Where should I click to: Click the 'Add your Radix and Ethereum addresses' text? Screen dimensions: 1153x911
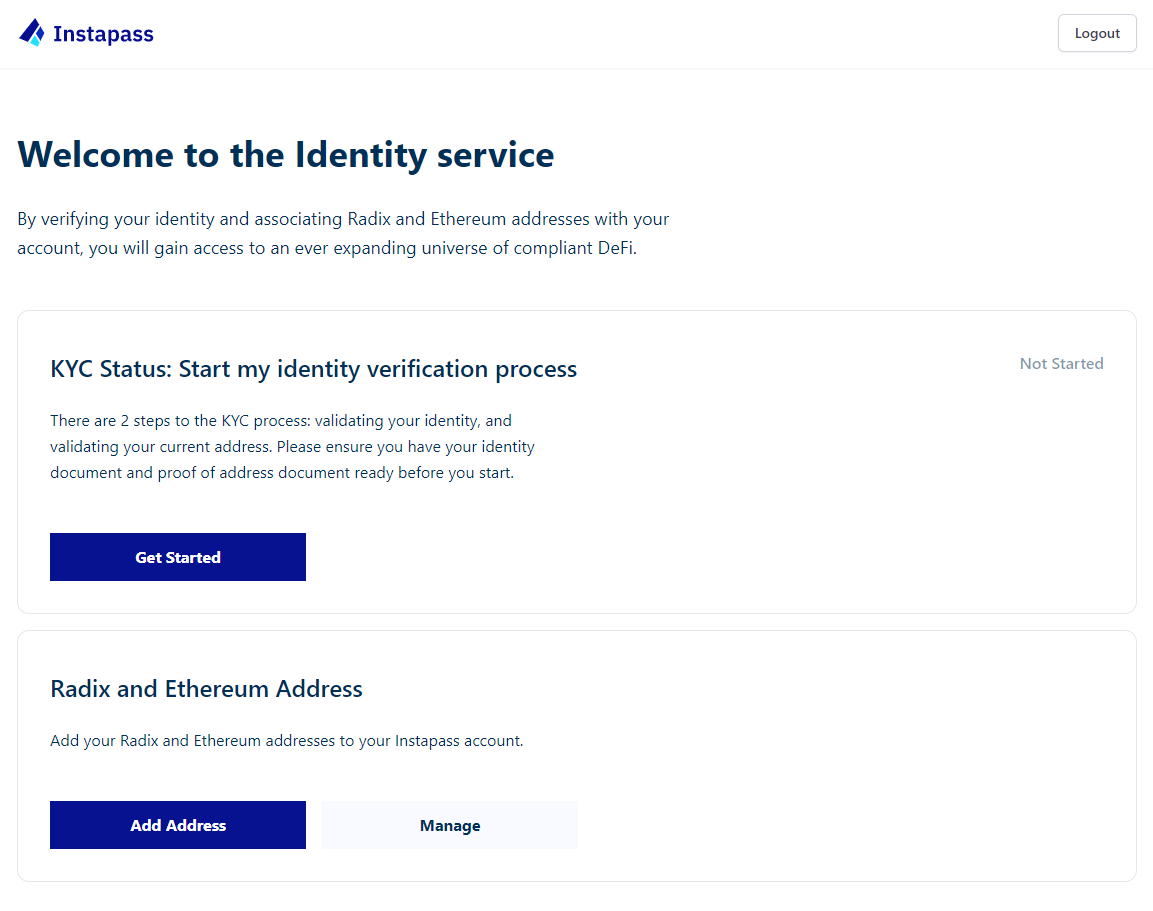tap(287, 740)
